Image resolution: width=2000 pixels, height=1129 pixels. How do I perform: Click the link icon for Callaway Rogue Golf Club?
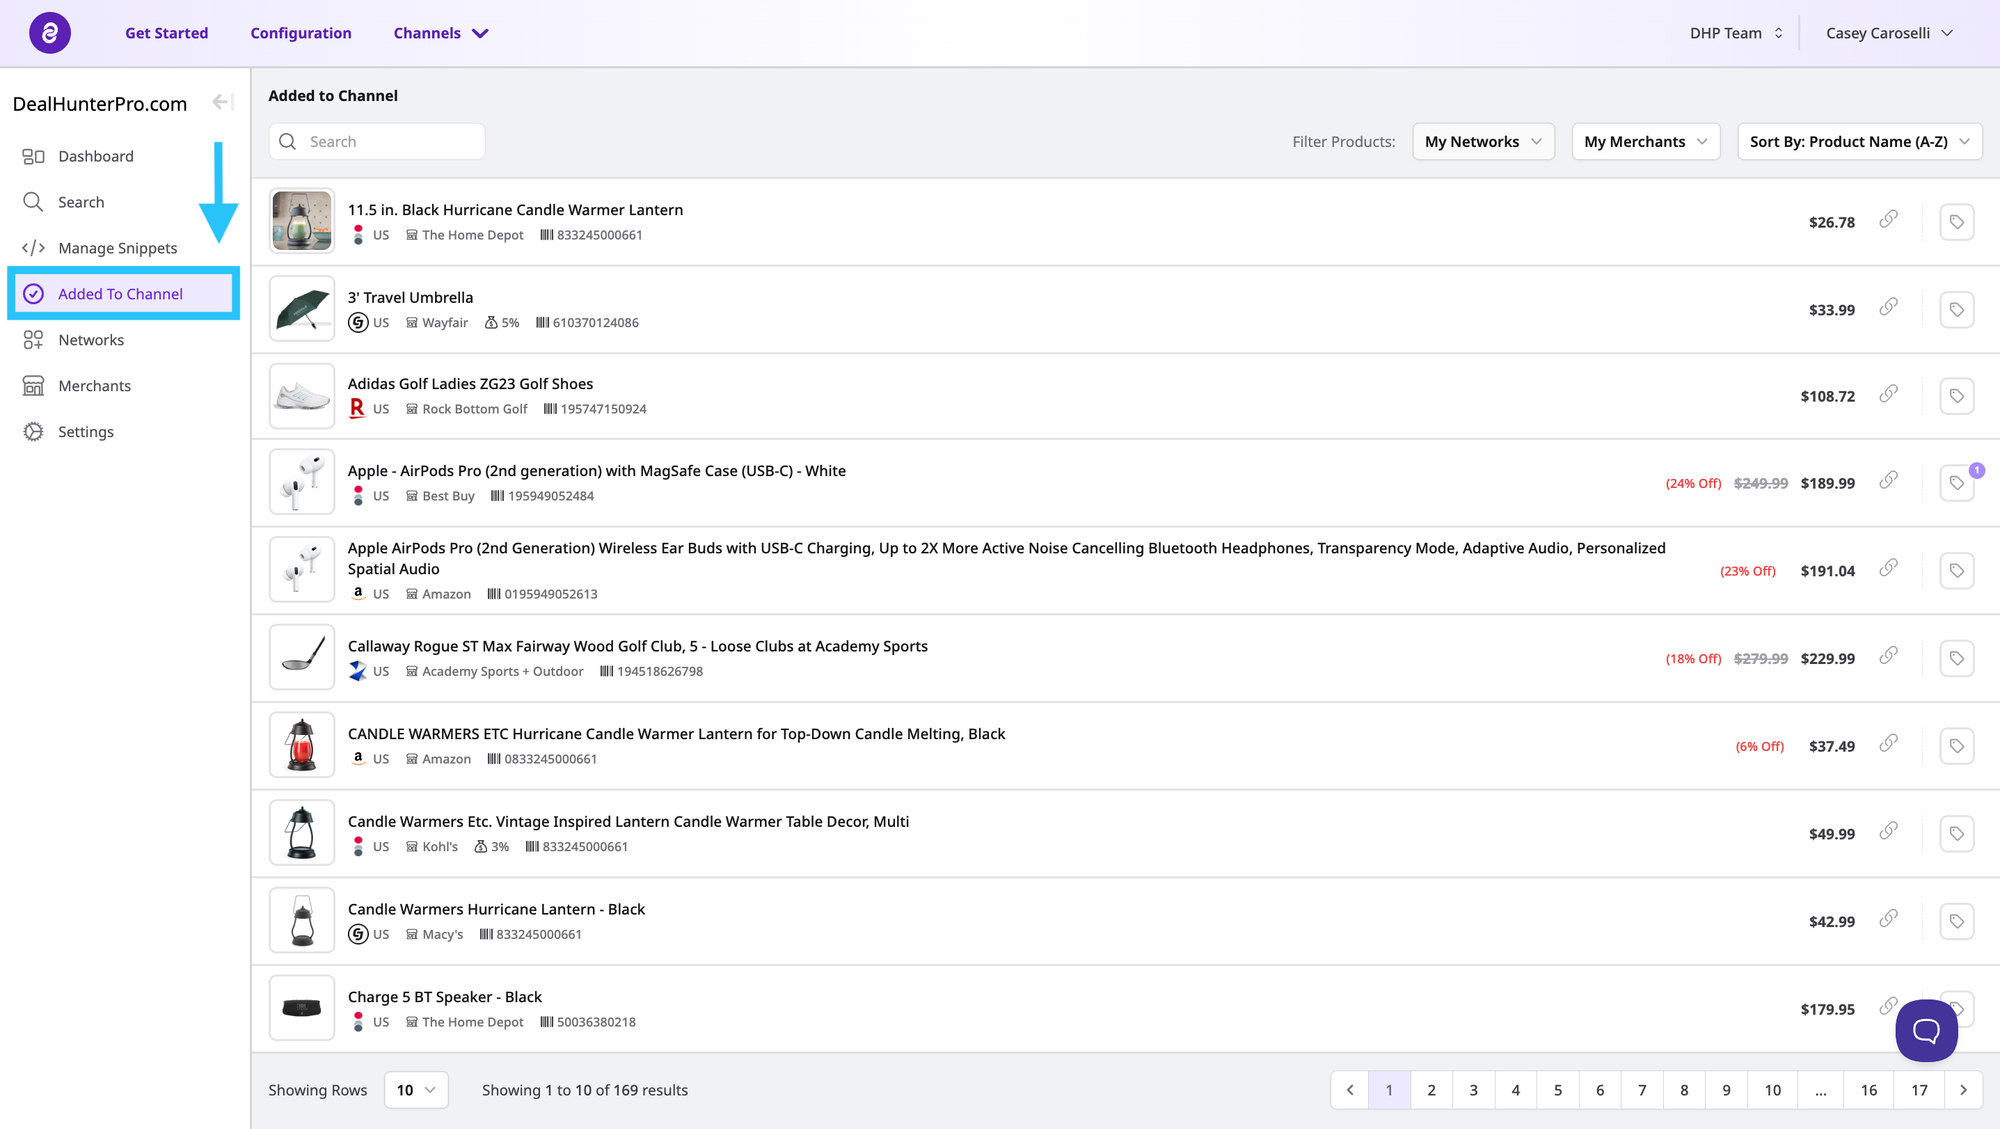point(1888,656)
